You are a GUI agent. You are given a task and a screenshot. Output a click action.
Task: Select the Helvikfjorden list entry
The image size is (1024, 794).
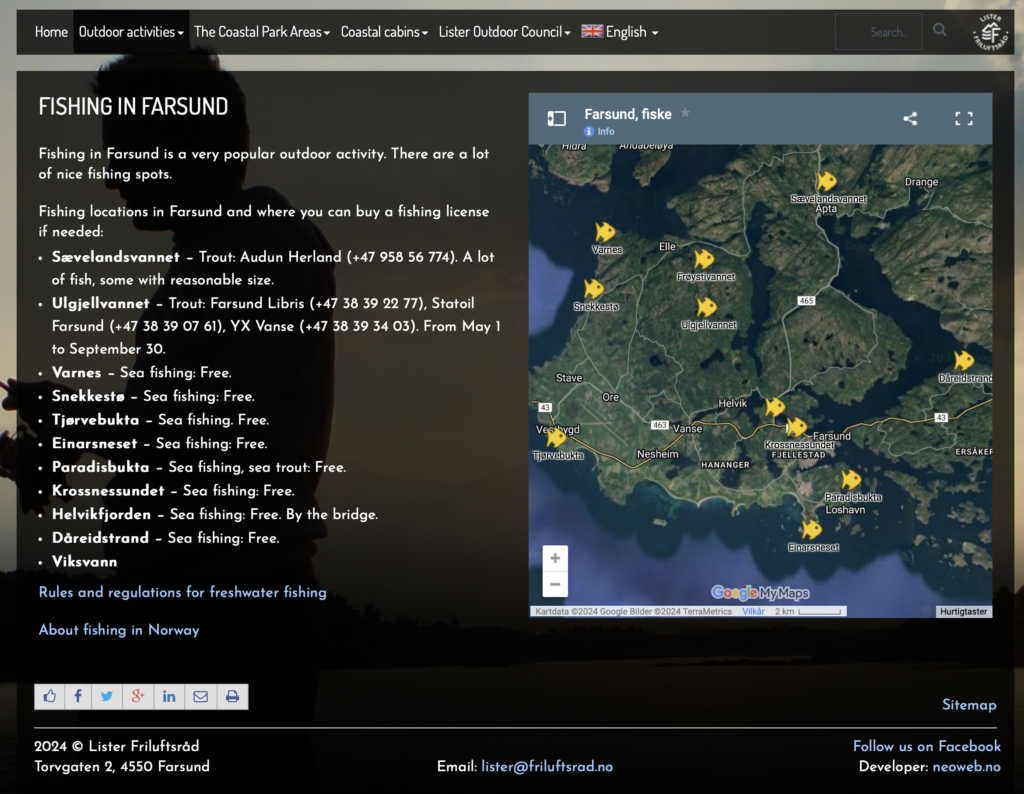coord(215,515)
